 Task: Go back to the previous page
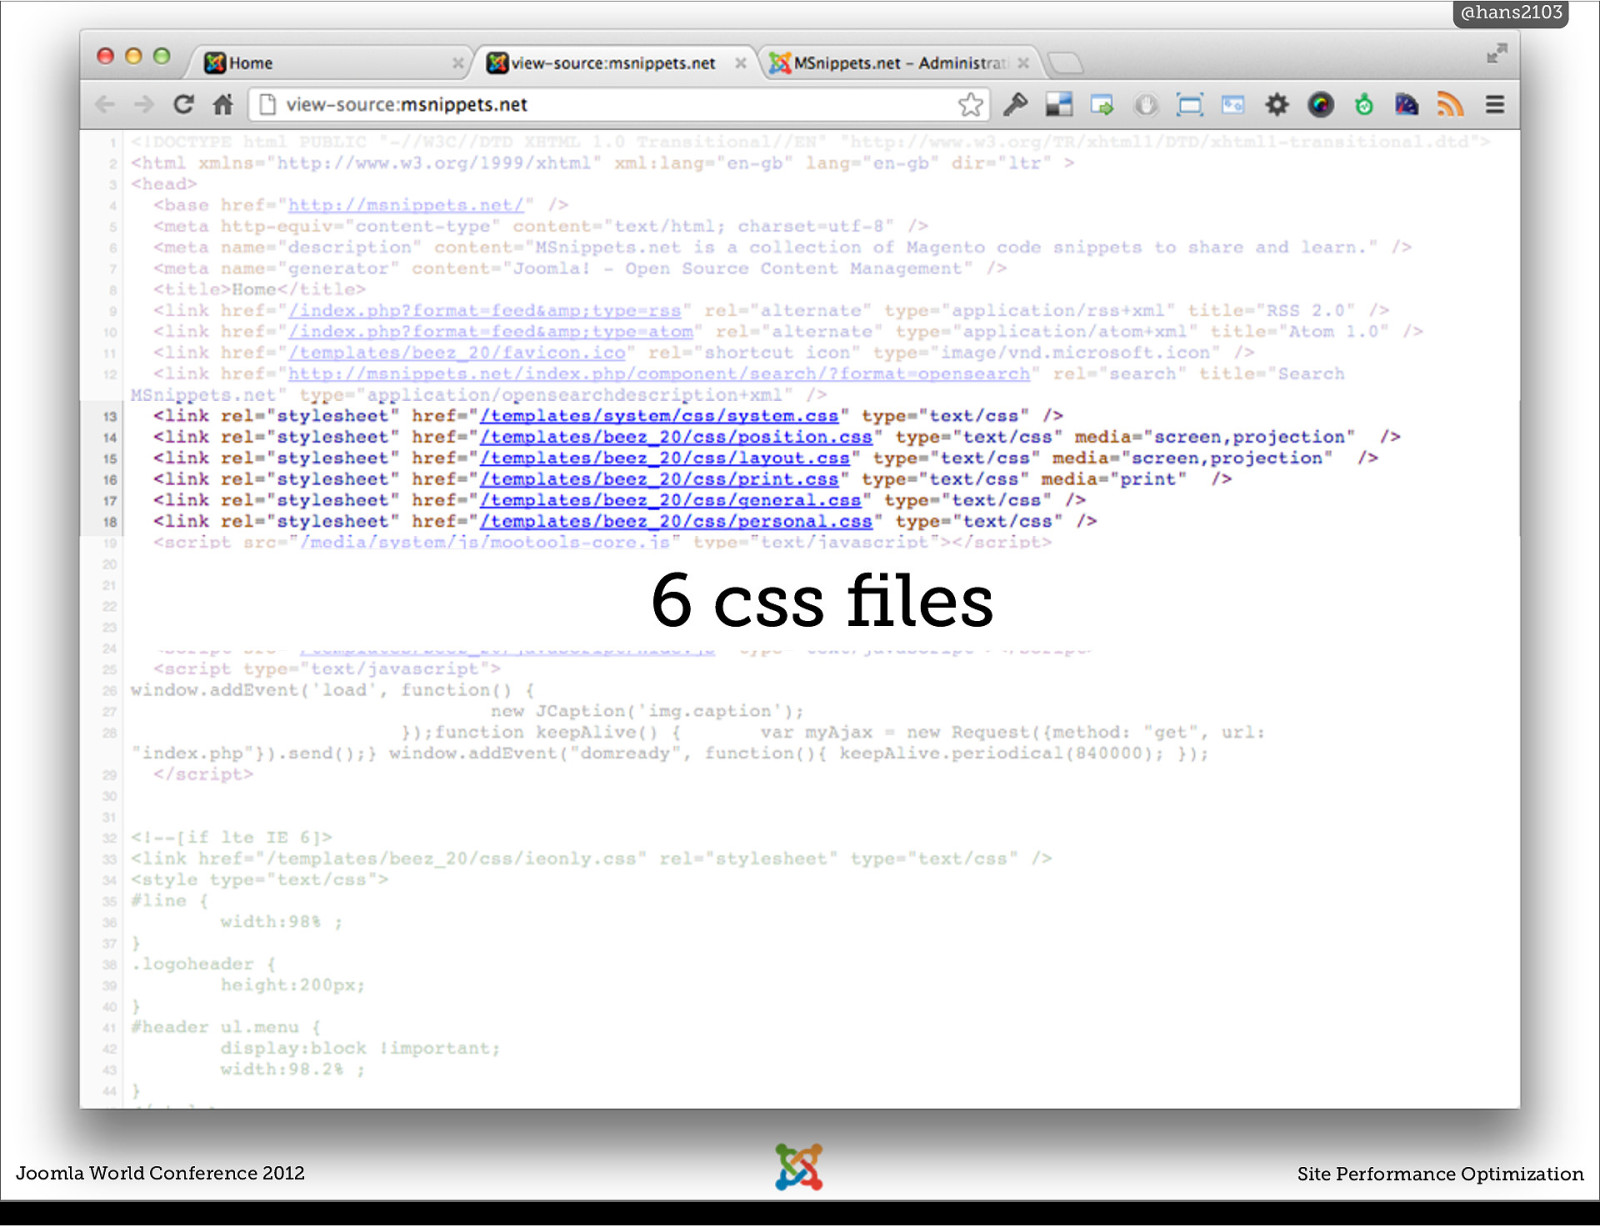[x=105, y=104]
